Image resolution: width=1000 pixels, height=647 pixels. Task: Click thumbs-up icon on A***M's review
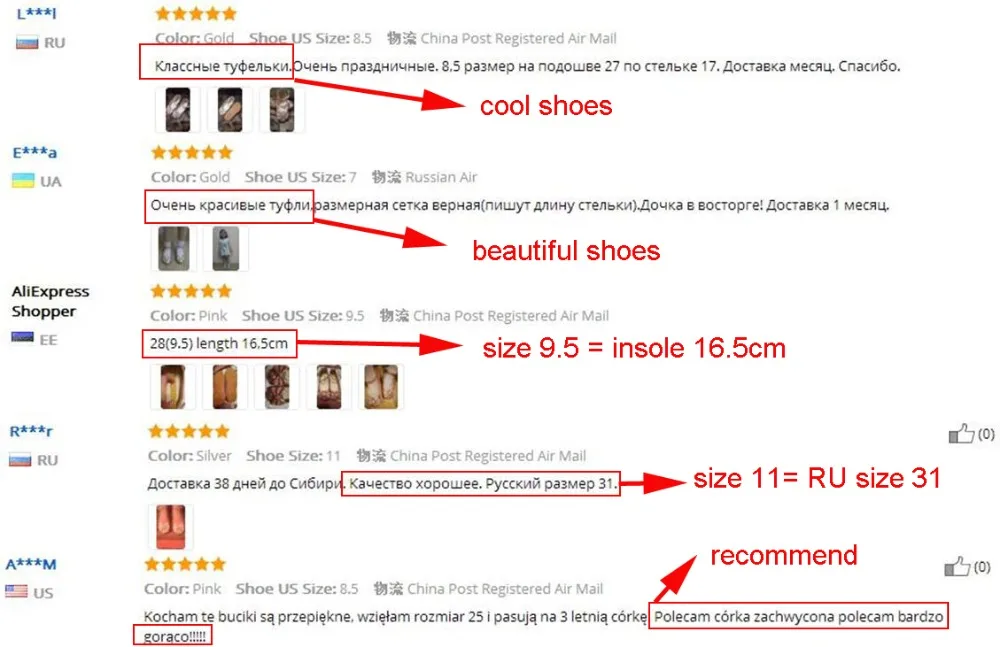957,567
